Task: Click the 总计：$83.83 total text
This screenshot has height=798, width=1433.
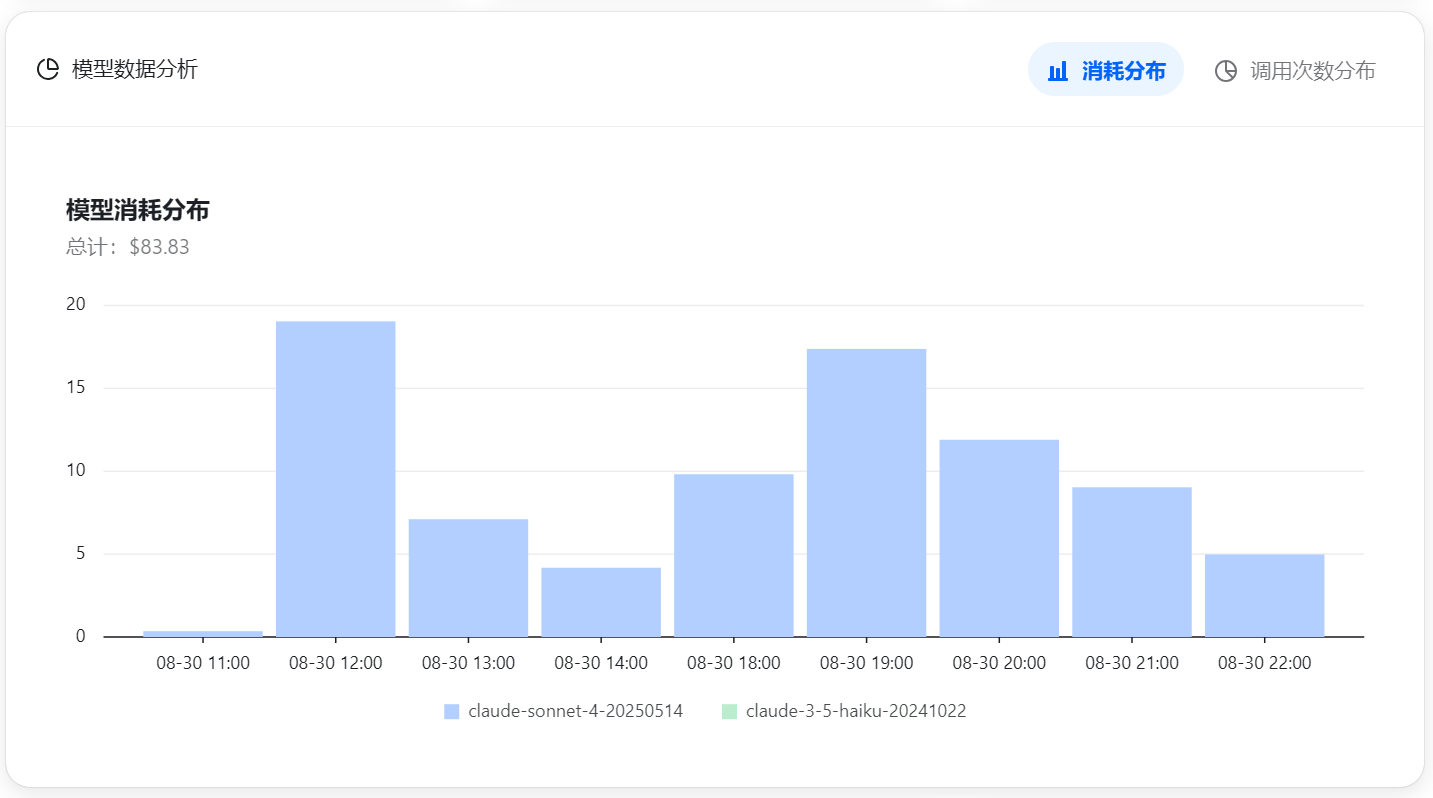Action: 128,247
